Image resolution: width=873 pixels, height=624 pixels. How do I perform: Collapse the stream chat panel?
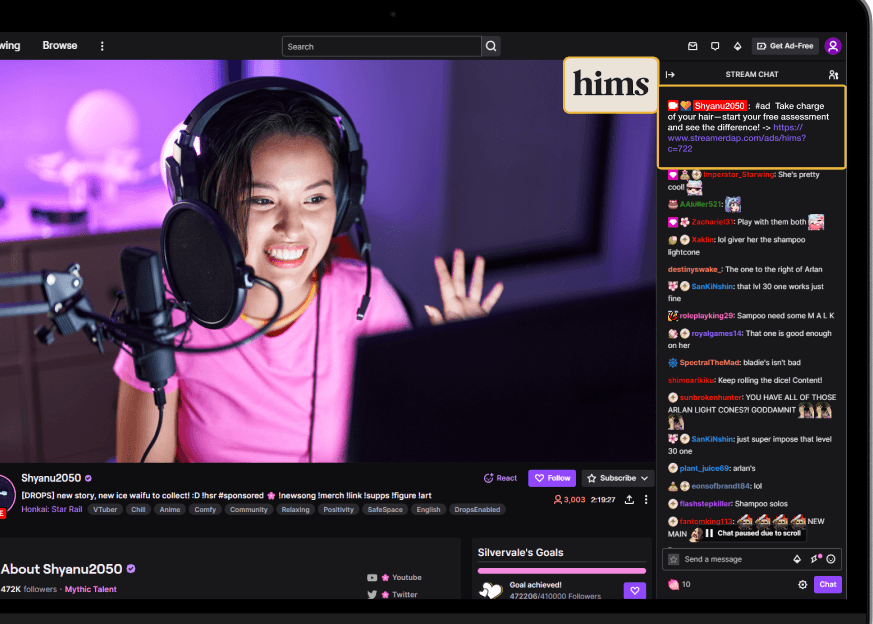click(670, 75)
